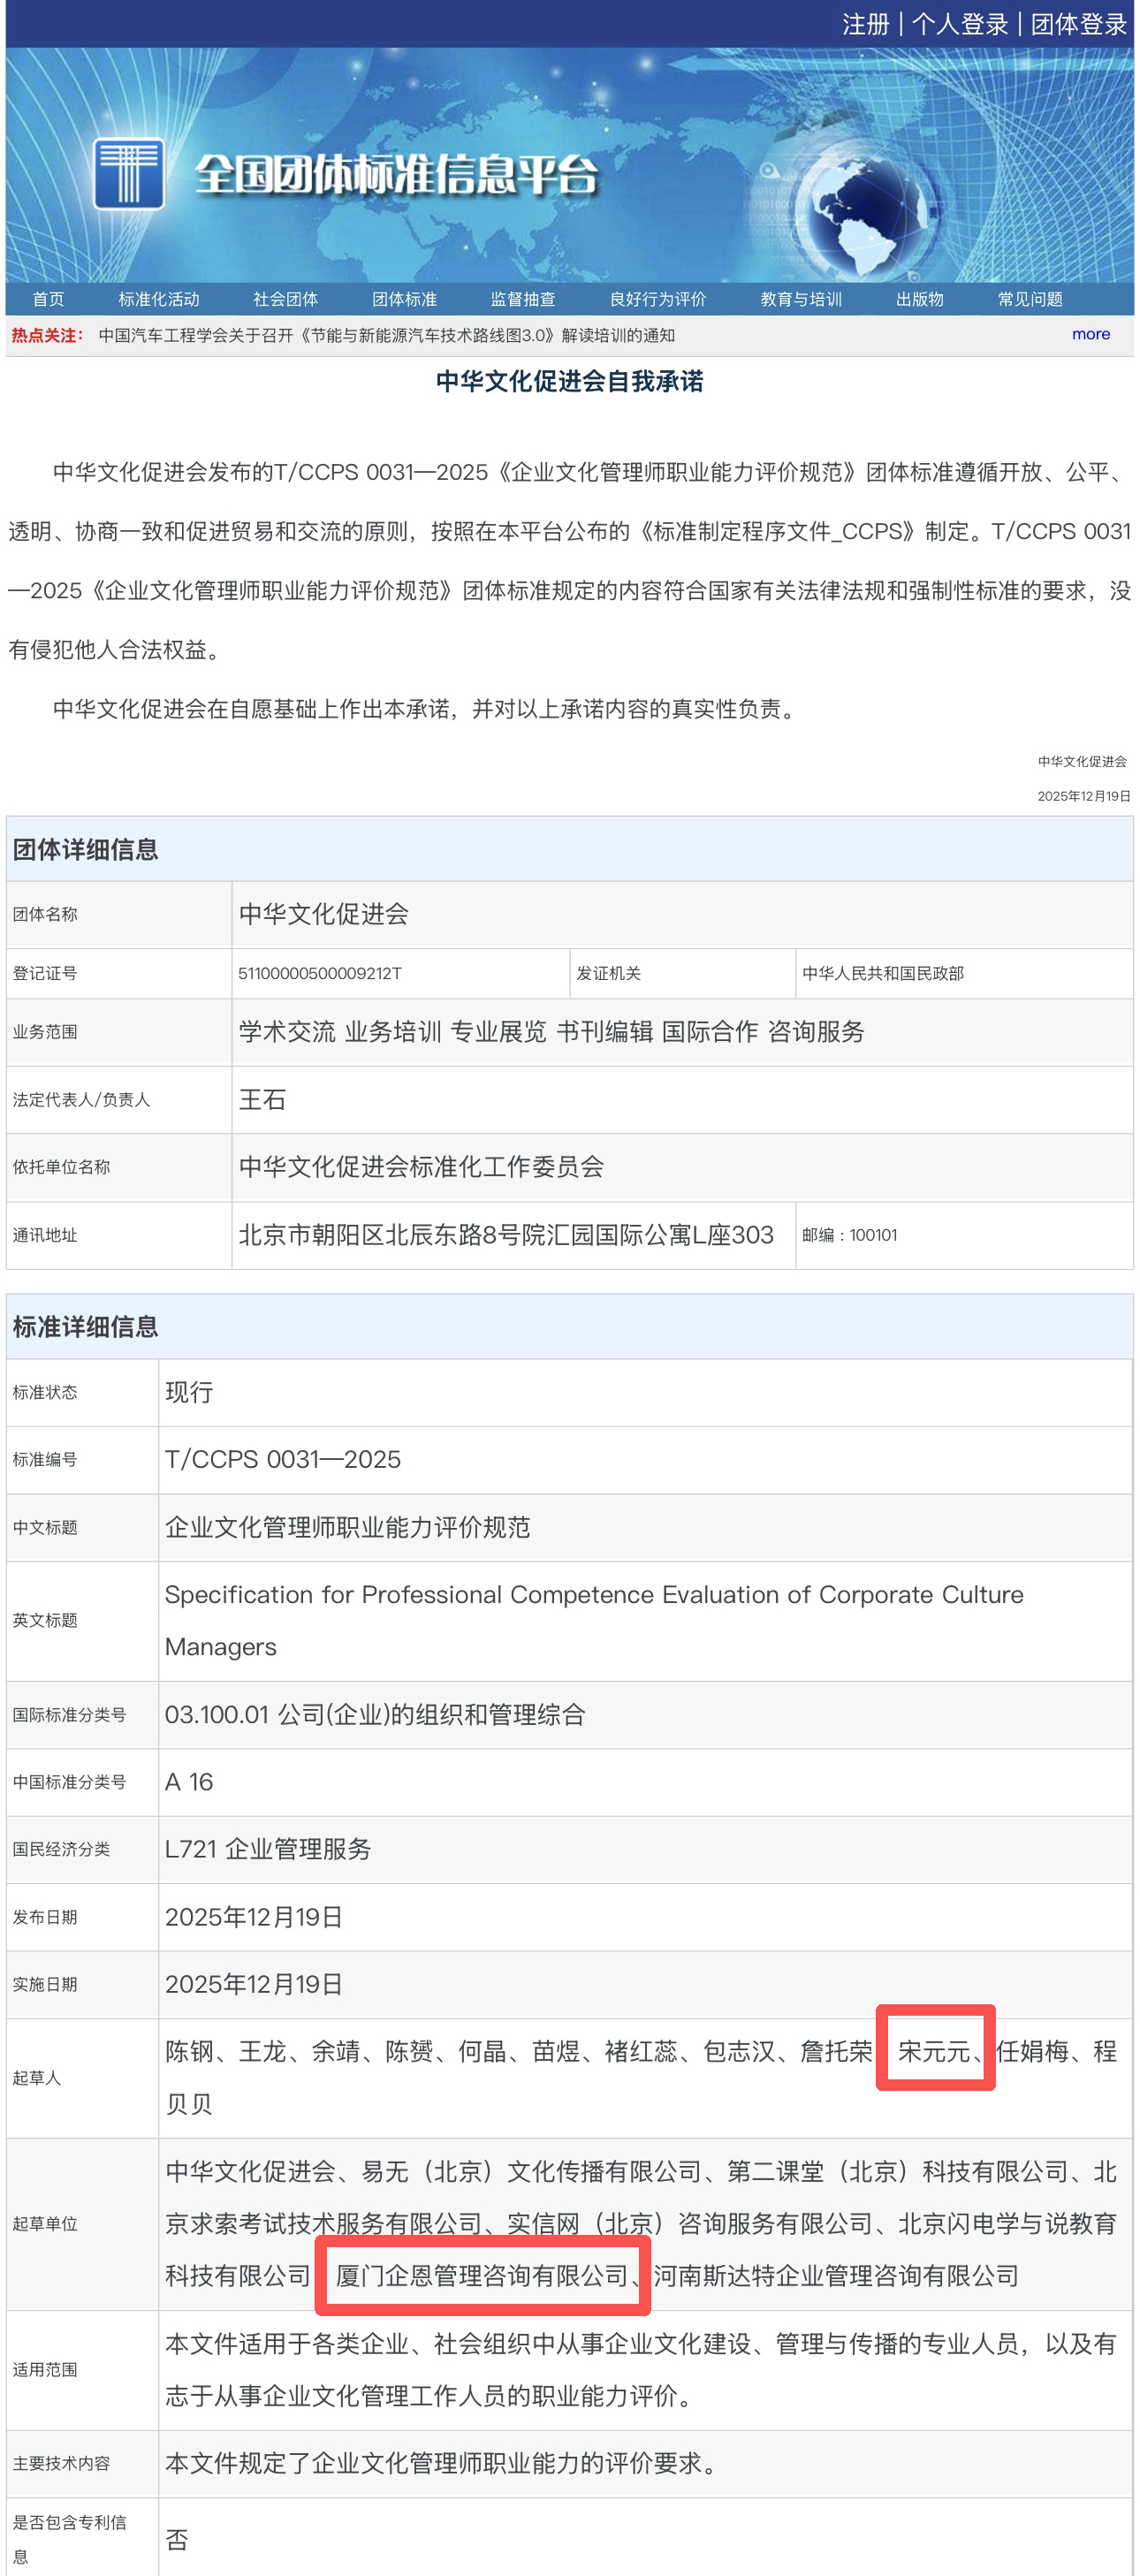
Task: Click the legal representative name 王石
Action: pos(263,1100)
